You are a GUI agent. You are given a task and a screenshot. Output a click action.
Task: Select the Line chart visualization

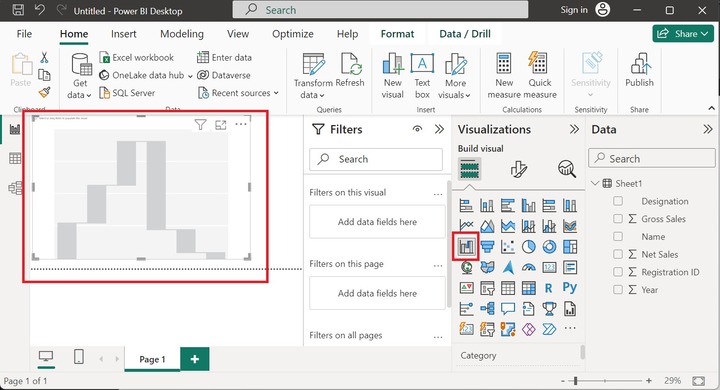[x=466, y=226]
